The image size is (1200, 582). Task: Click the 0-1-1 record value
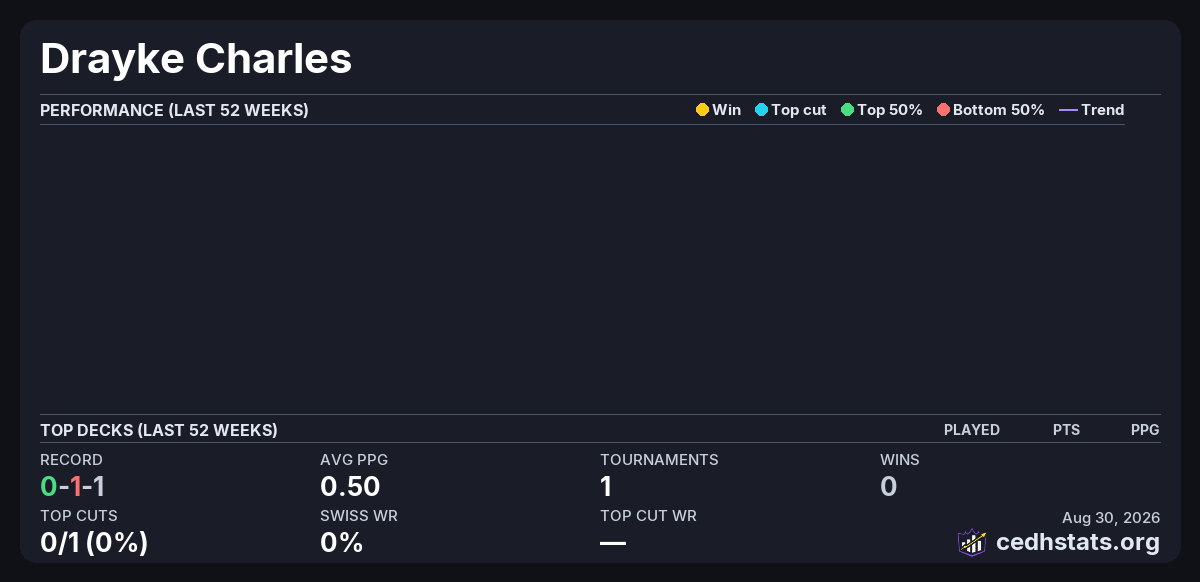73,487
